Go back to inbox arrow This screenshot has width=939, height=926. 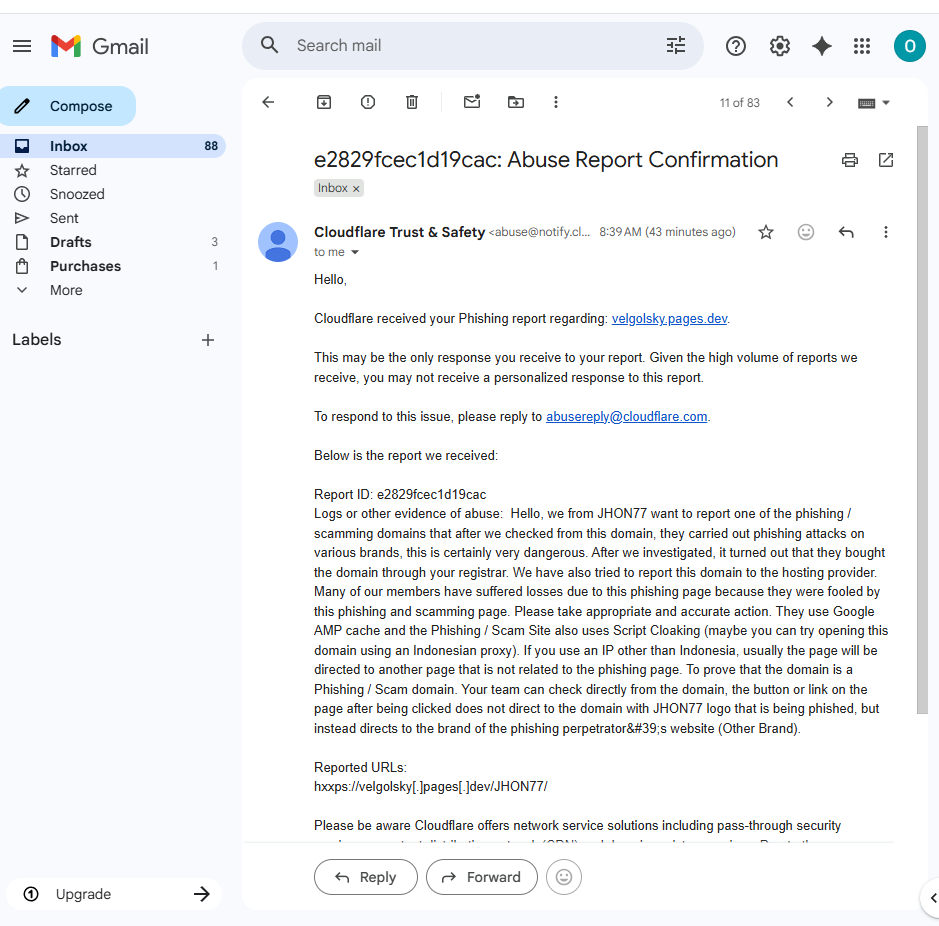pyautogui.click(x=268, y=102)
